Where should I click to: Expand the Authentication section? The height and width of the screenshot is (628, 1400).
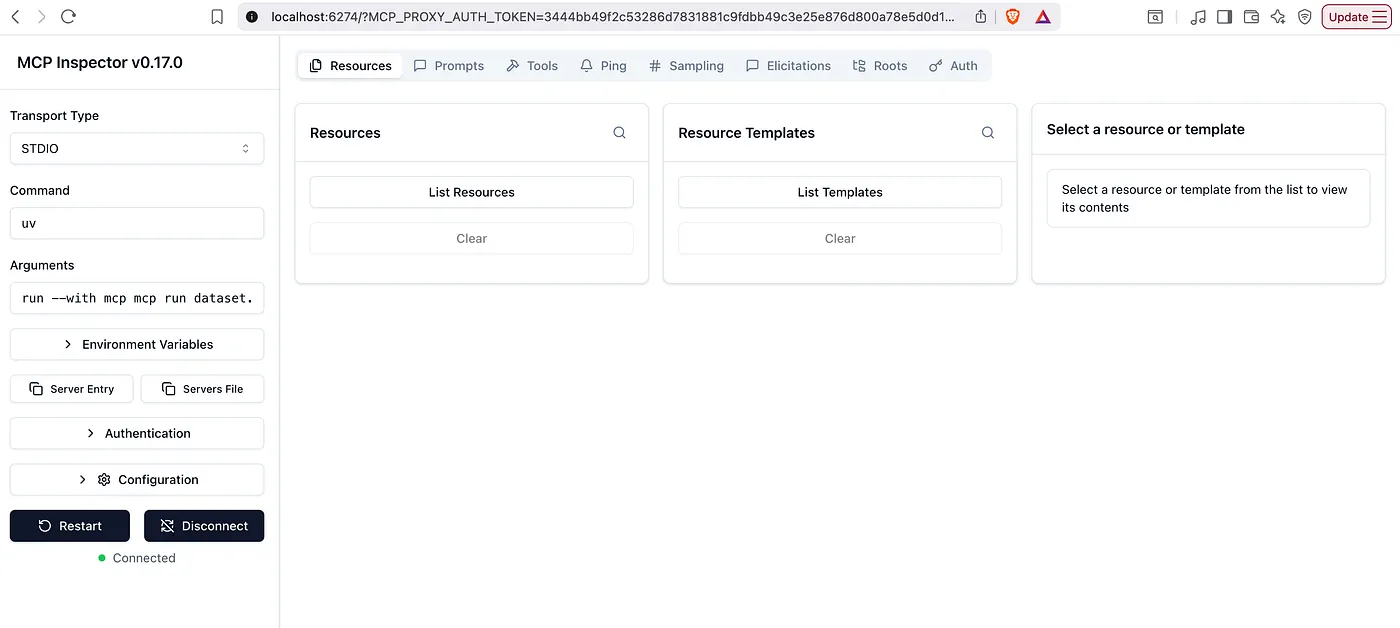pyautogui.click(x=137, y=433)
